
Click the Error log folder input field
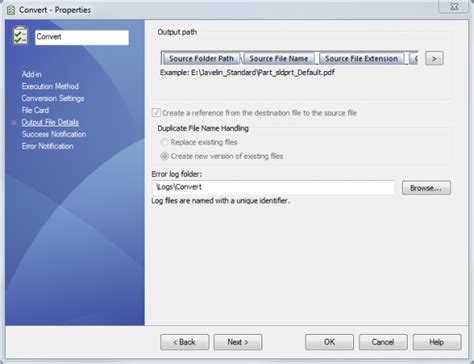(x=273, y=187)
